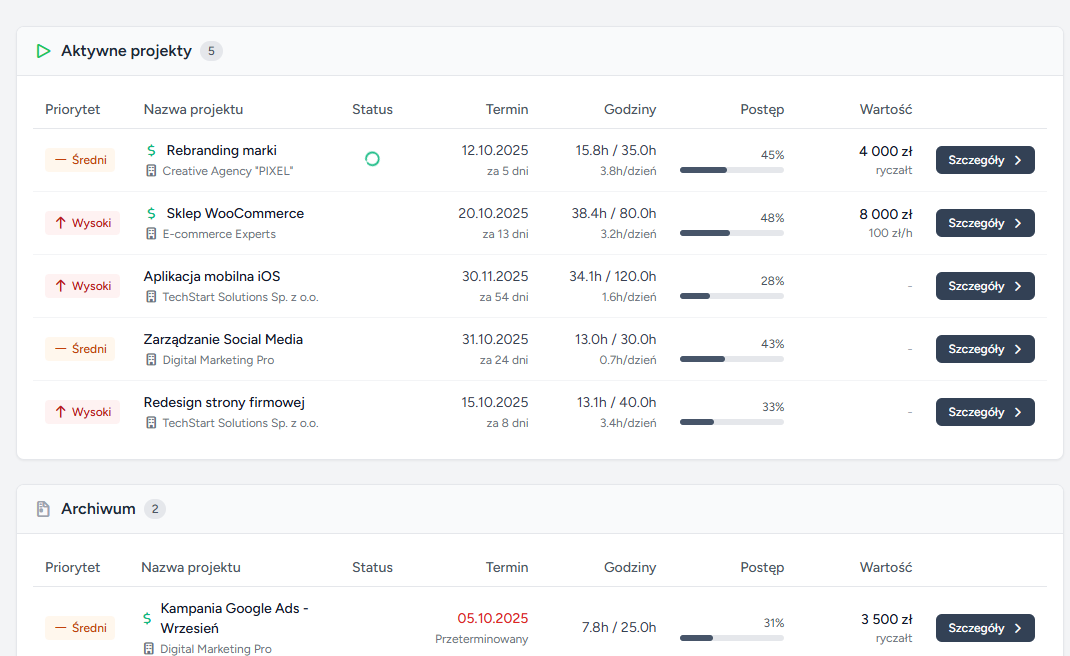The width and height of the screenshot is (1070, 656).
Task: Click the Wysoki priority badge for Aplikacja mobilna iOS
Action: [x=82, y=286]
